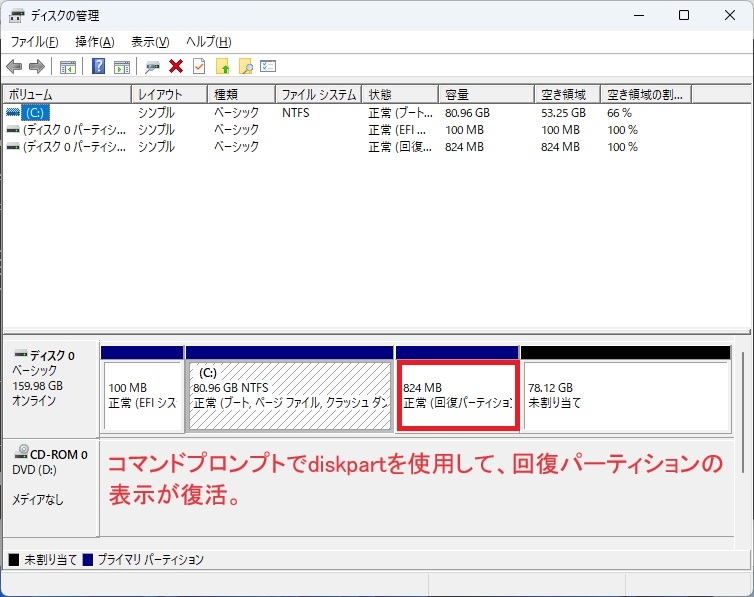Click the Disk Management app icon in title bar
The height and width of the screenshot is (597, 754).
coord(16,15)
